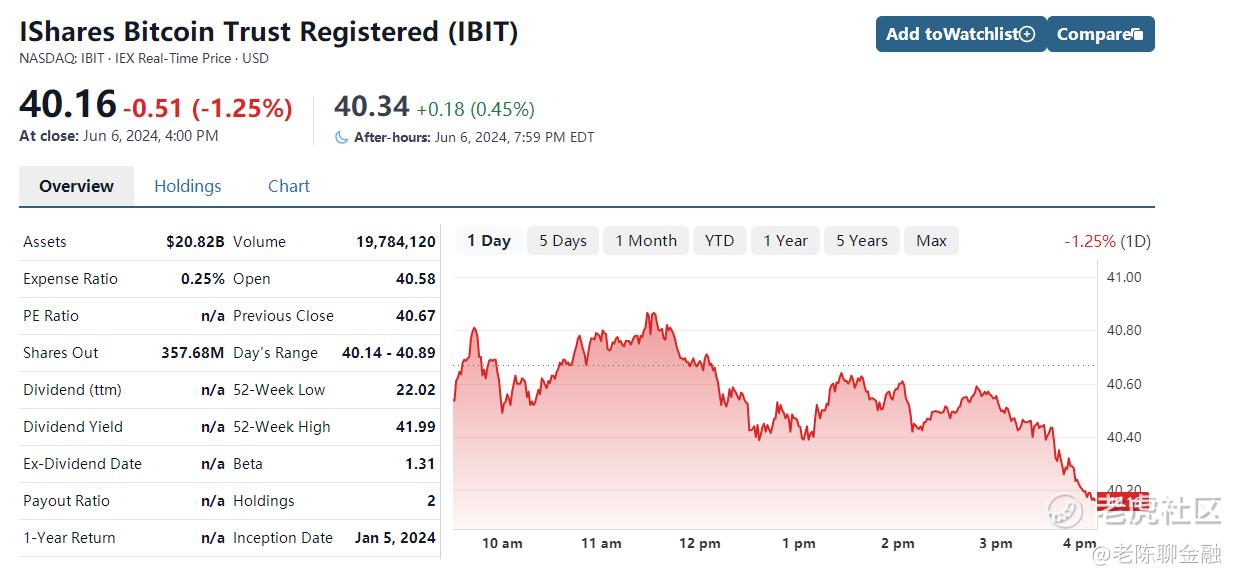Show the Max chart range
The image size is (1245, 582).
(931, 240)
